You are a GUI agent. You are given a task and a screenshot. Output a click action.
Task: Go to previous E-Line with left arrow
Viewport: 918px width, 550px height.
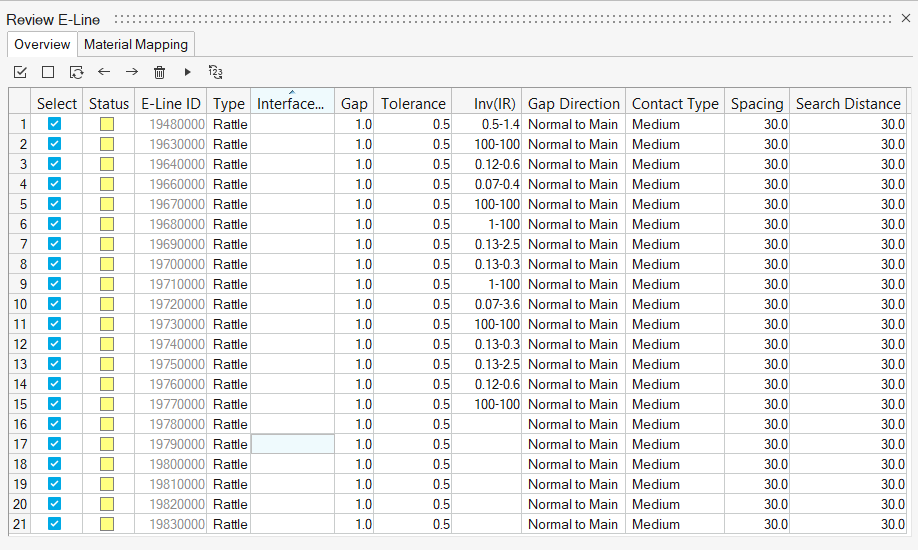(104, 72)
